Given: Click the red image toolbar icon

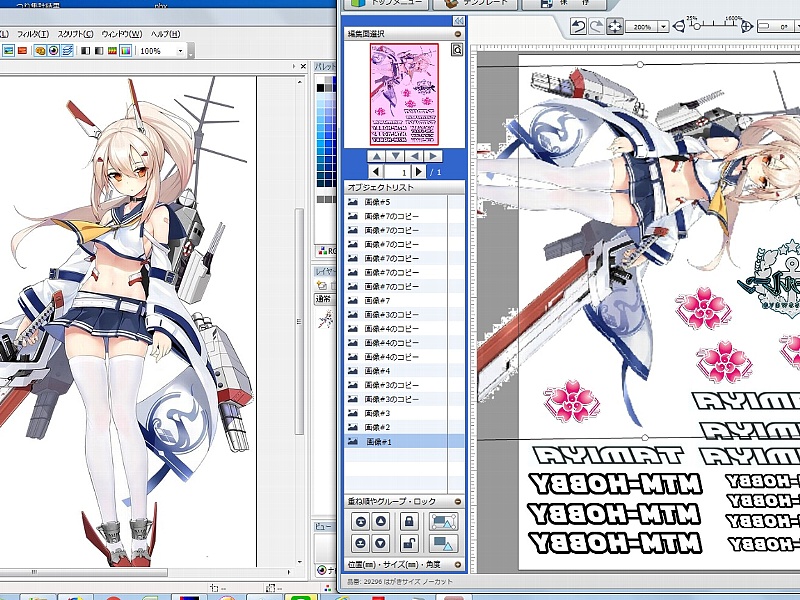Looking at the screenshot, I should point(22,51).
